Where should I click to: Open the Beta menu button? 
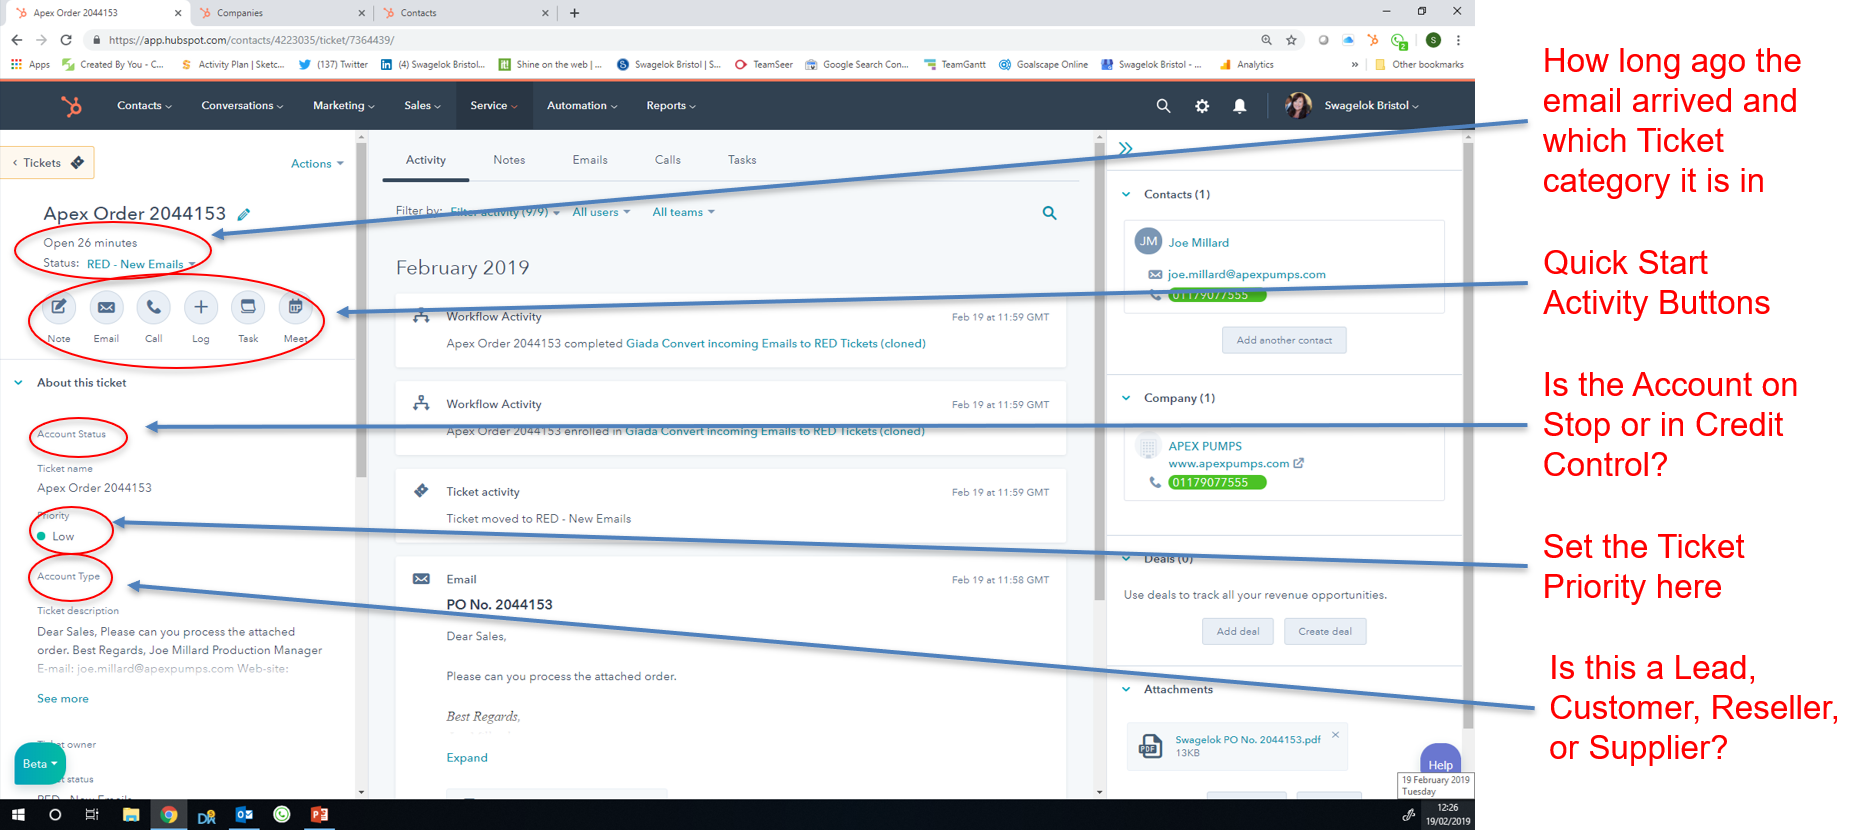pos(40,764)
